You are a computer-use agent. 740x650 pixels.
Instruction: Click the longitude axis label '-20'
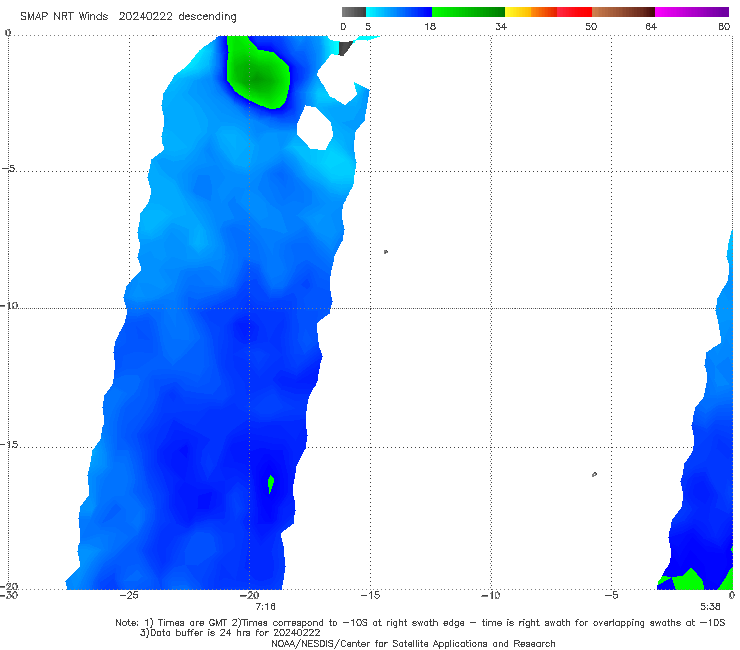(249, 595)
